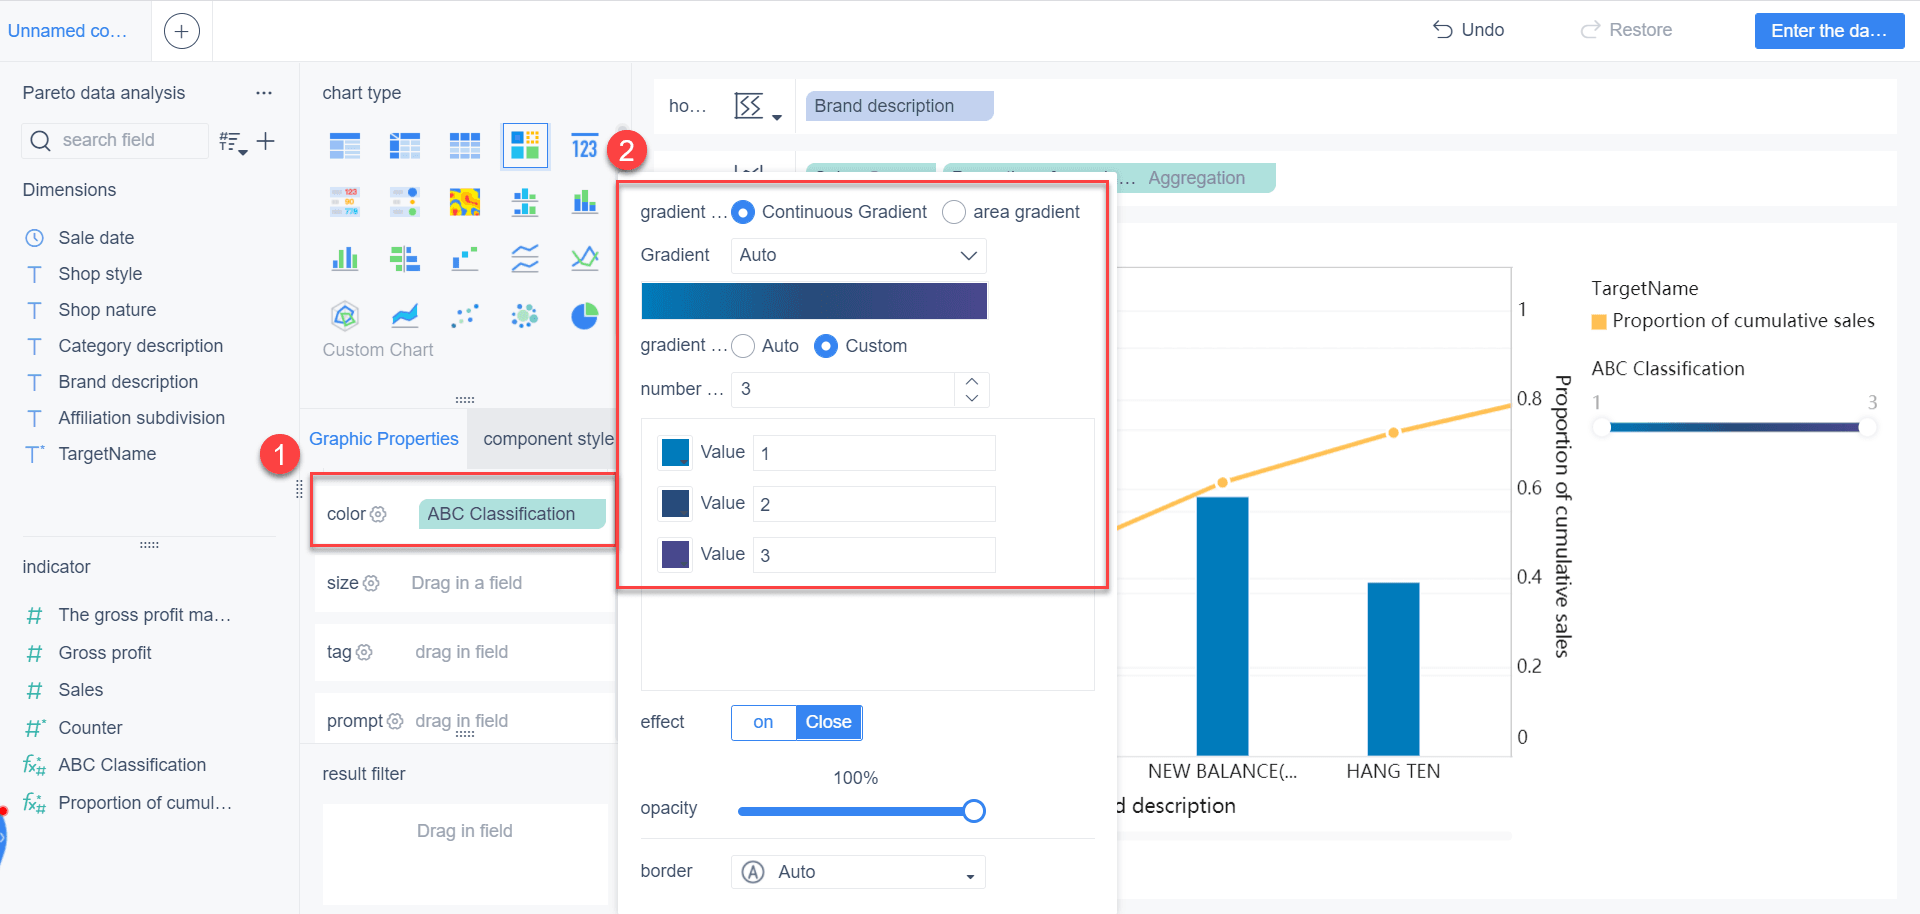
Task: Open the horizontal axis chart-type dropdown arrow
Action: (x=777, y=117)
